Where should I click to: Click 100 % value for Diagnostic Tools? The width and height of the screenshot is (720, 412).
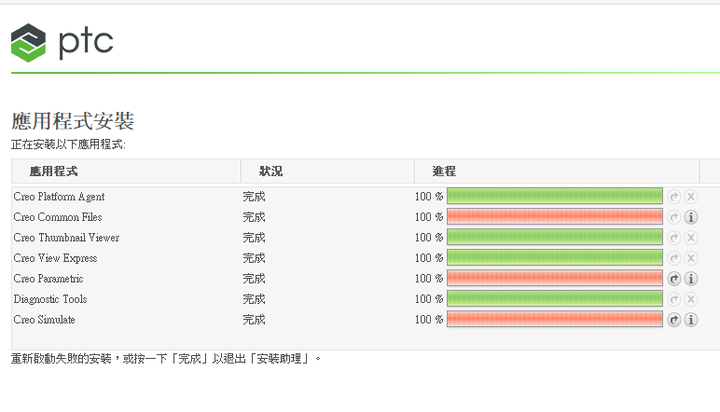pos(429,299)
